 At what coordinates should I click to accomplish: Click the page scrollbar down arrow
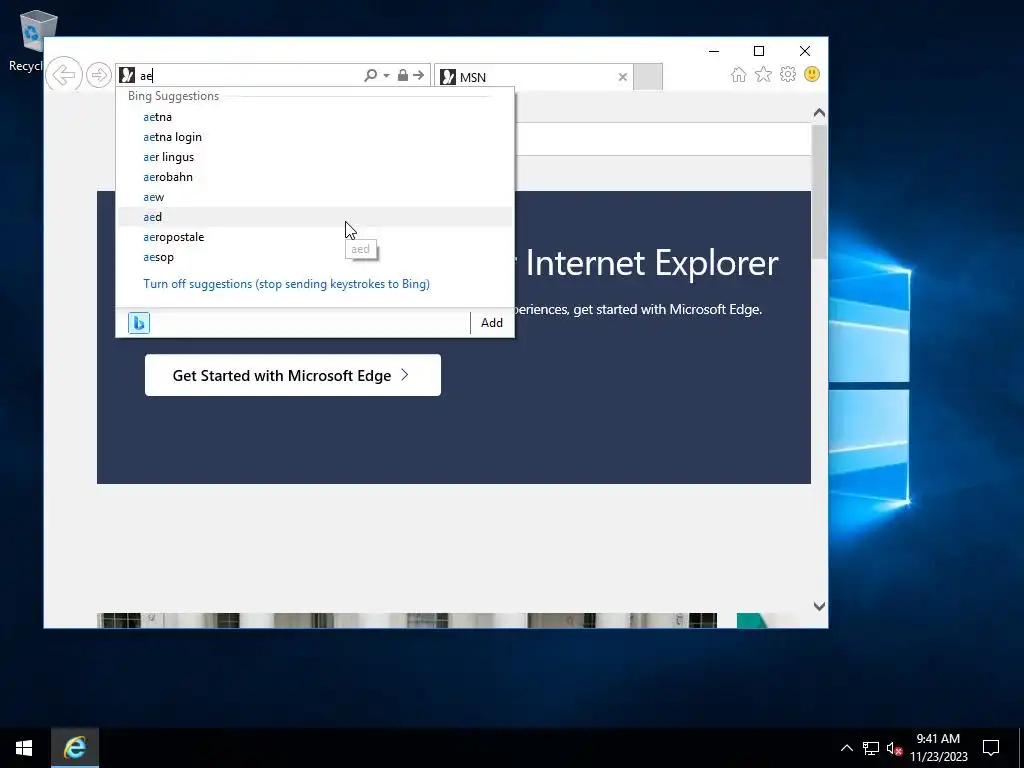tap(819, 606)
